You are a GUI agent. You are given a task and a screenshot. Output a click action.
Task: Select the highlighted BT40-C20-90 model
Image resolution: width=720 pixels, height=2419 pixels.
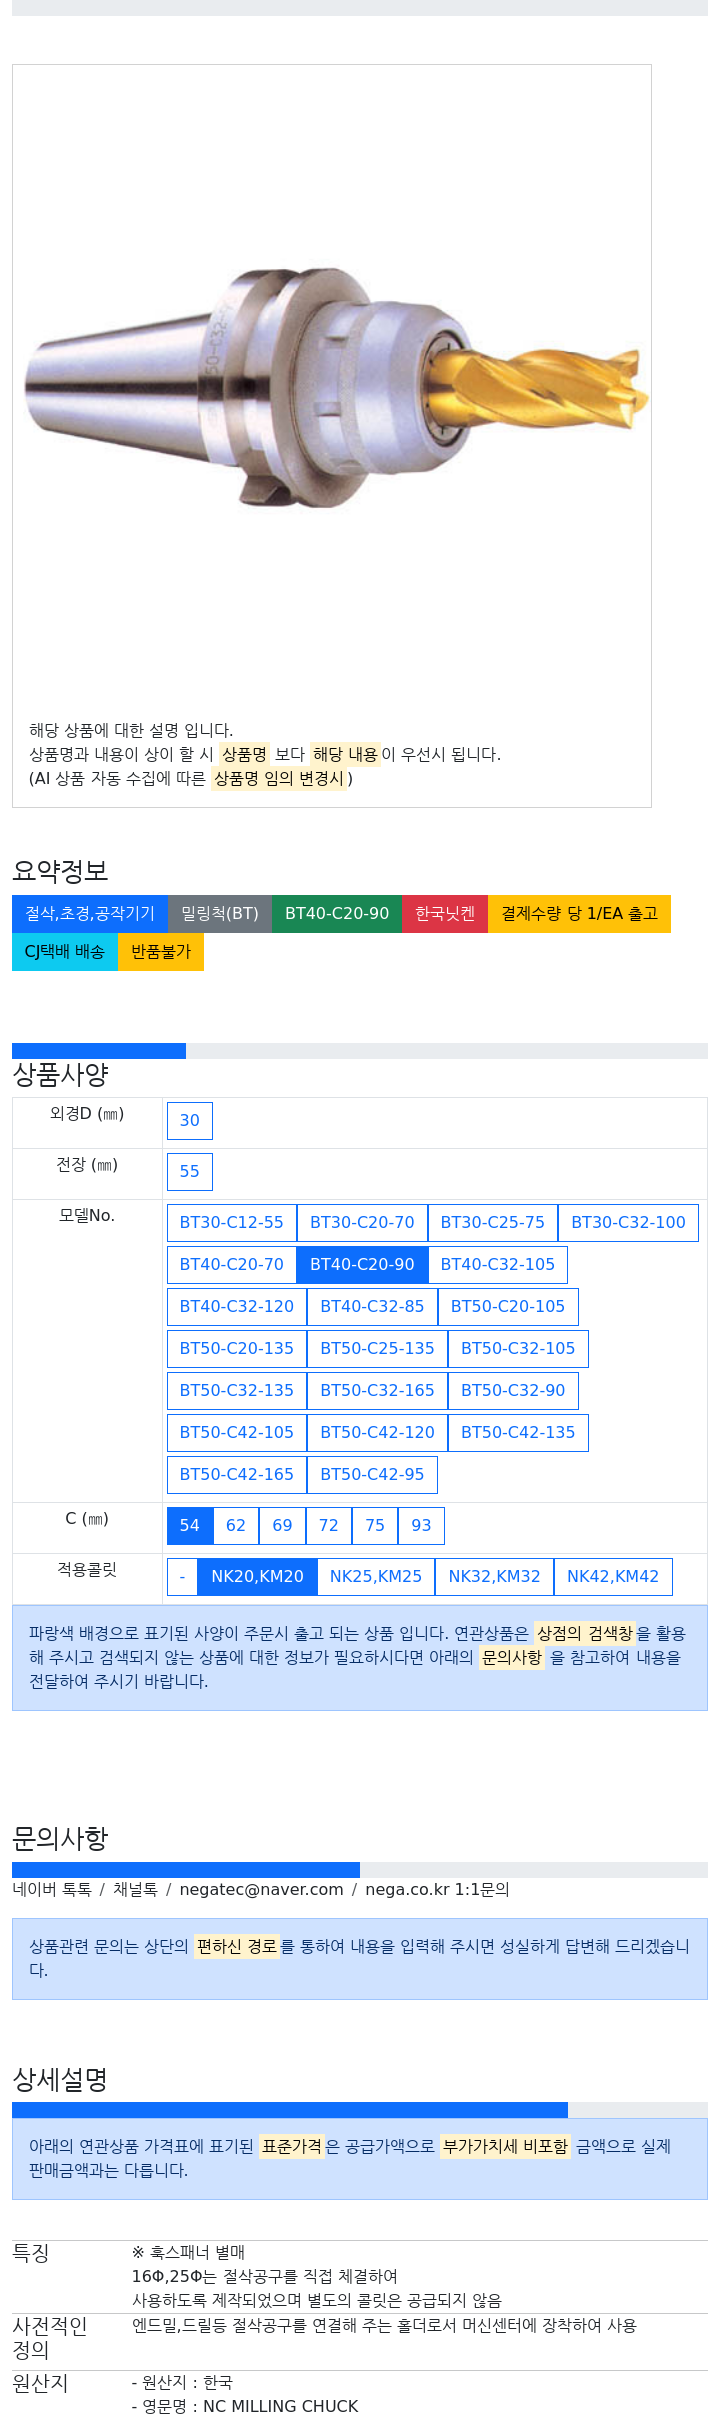pos(362,1265)
